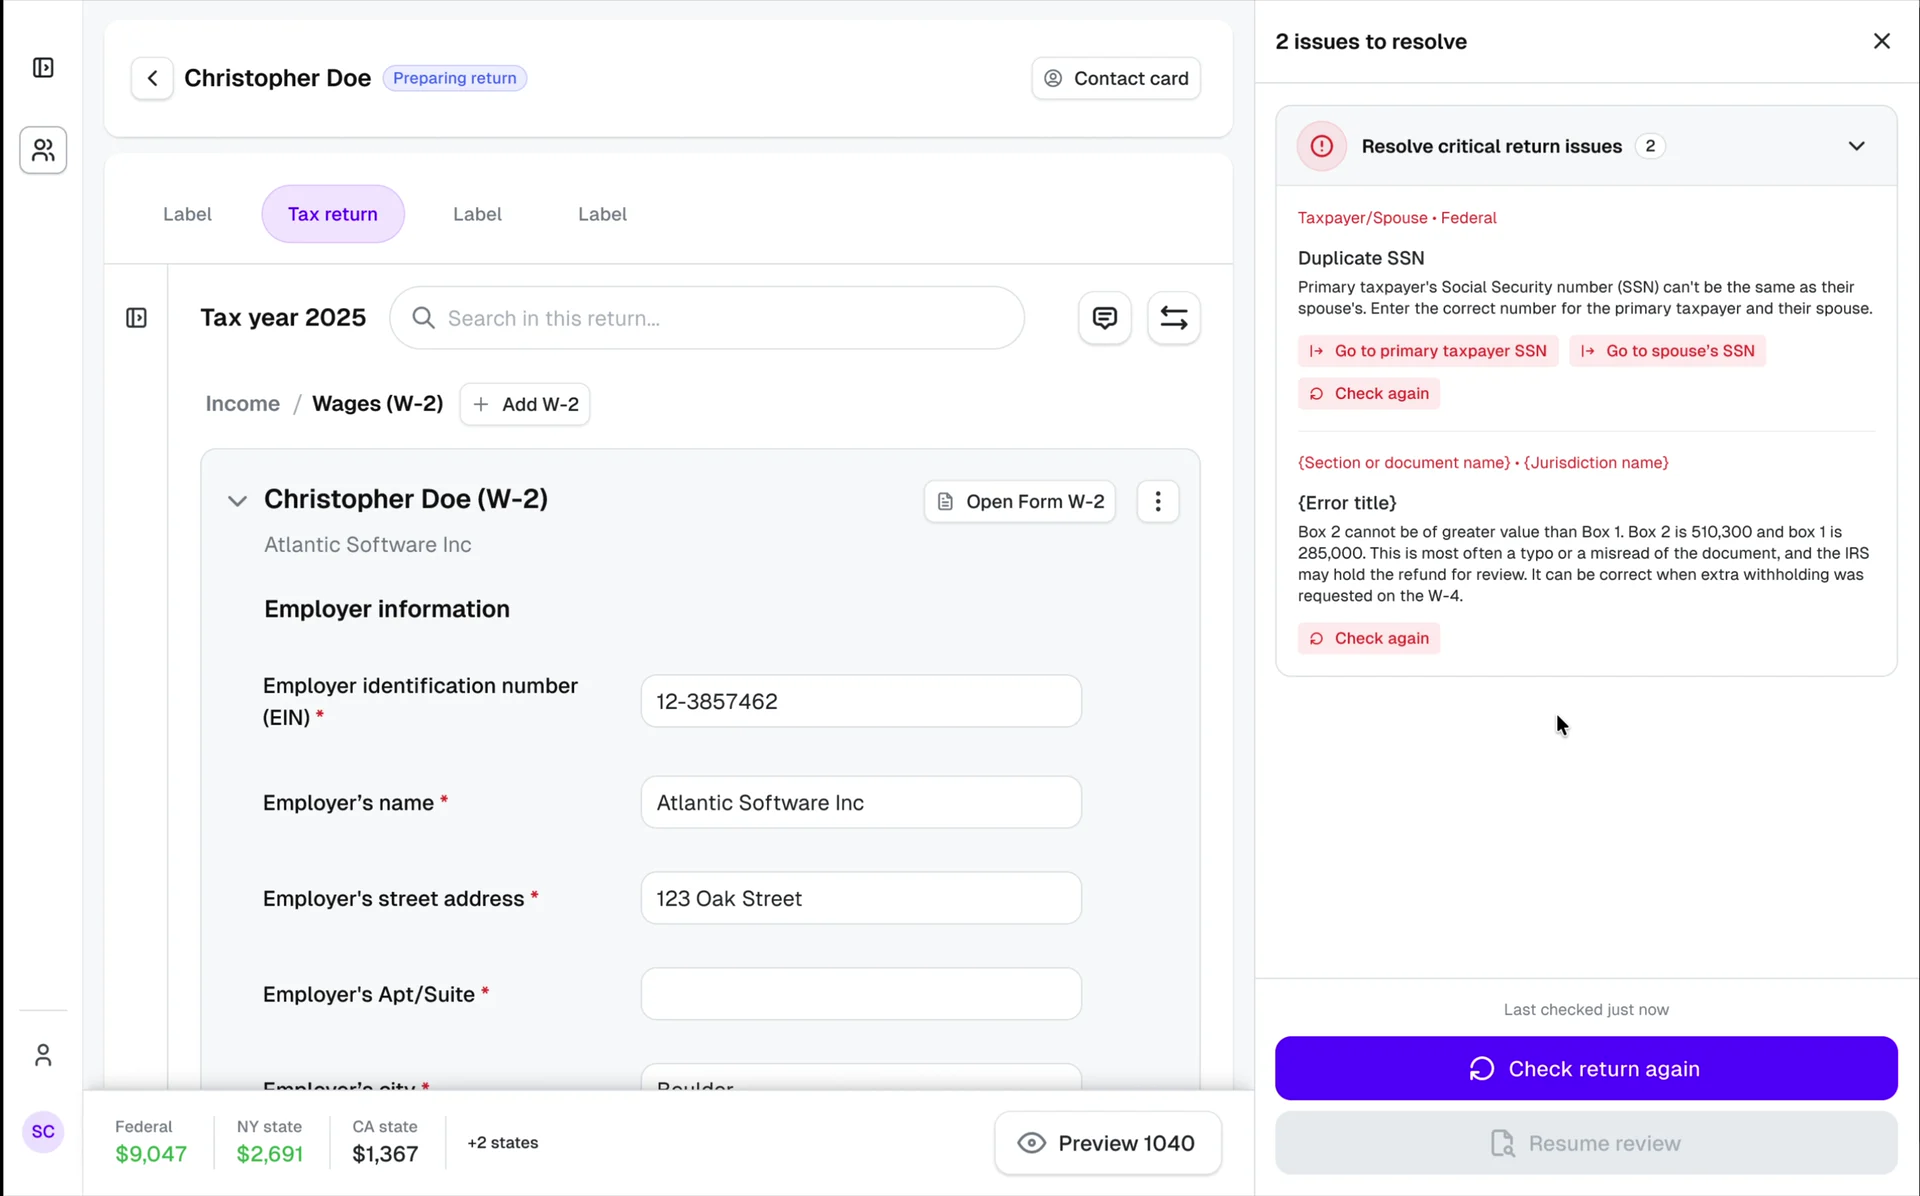Click the magnifier icon in return search
The height and width of the screenshot is (1196, 1920).
tap(424, 318)
